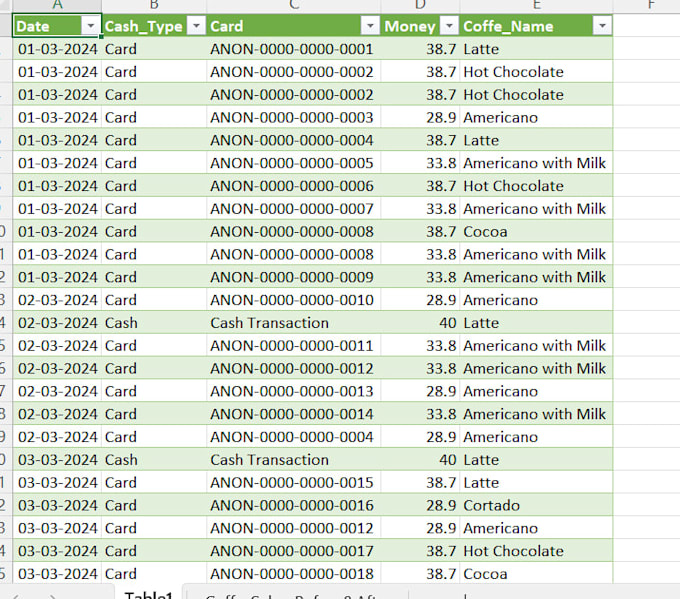Click Cocoa cell in ANON-0000-0000-0018 row

[x=536, y=574]
